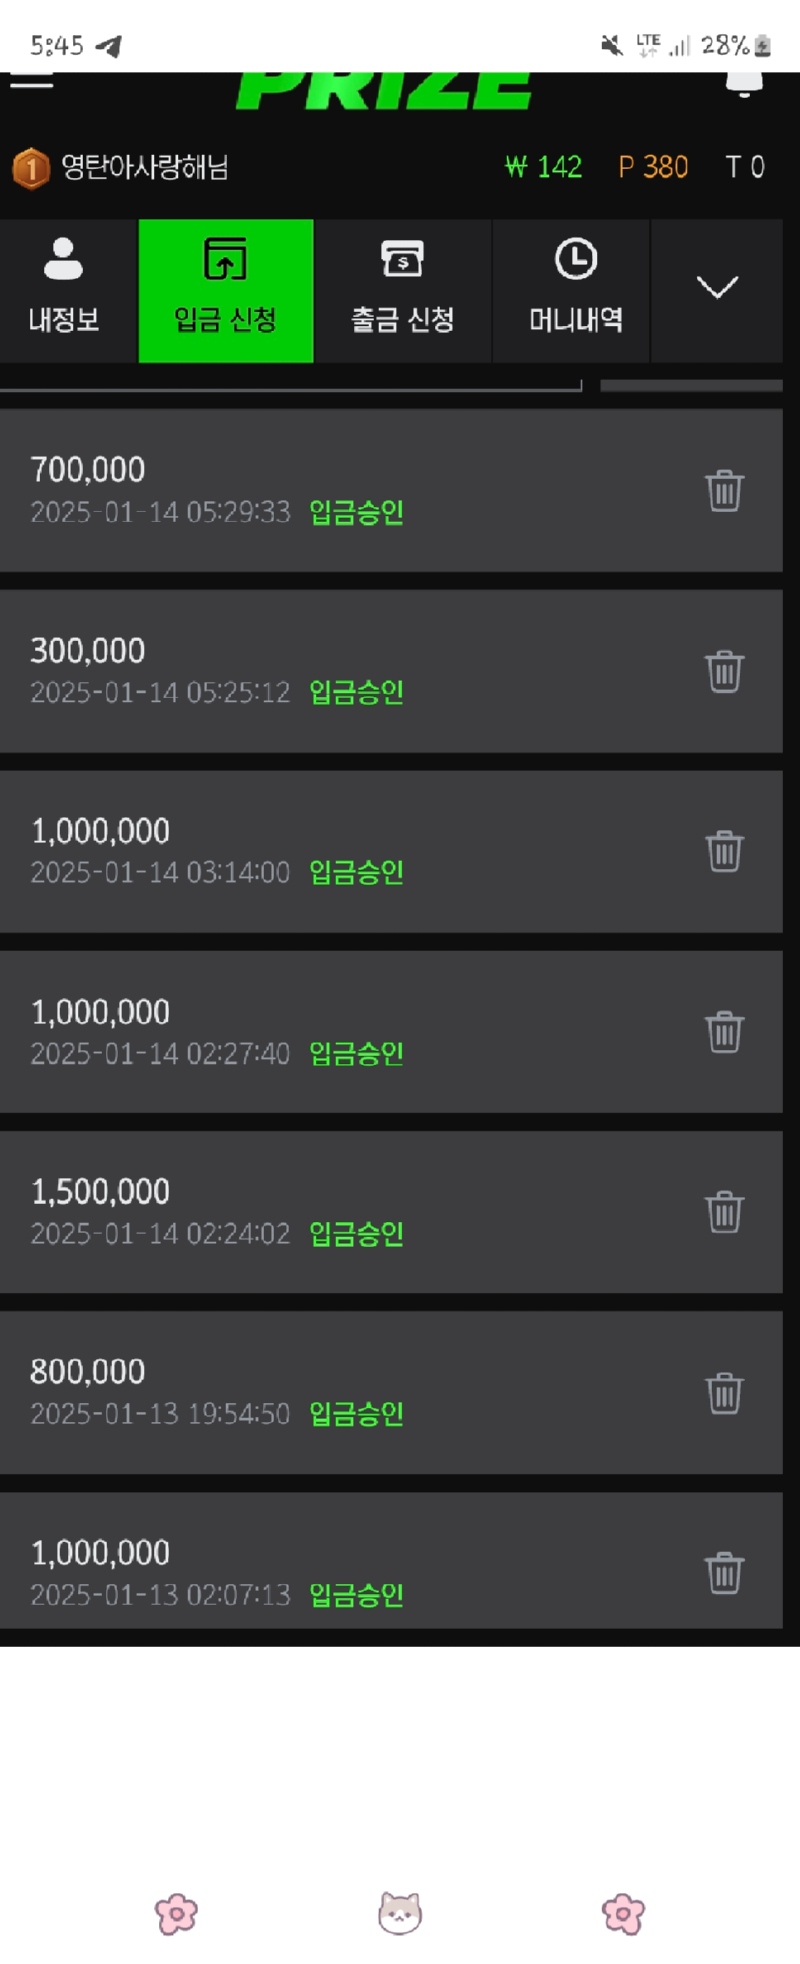The image size is (800, 1964).
Task: Select the 입금 신청 tab
Action: pyautogui.click(x=226, y=290)
